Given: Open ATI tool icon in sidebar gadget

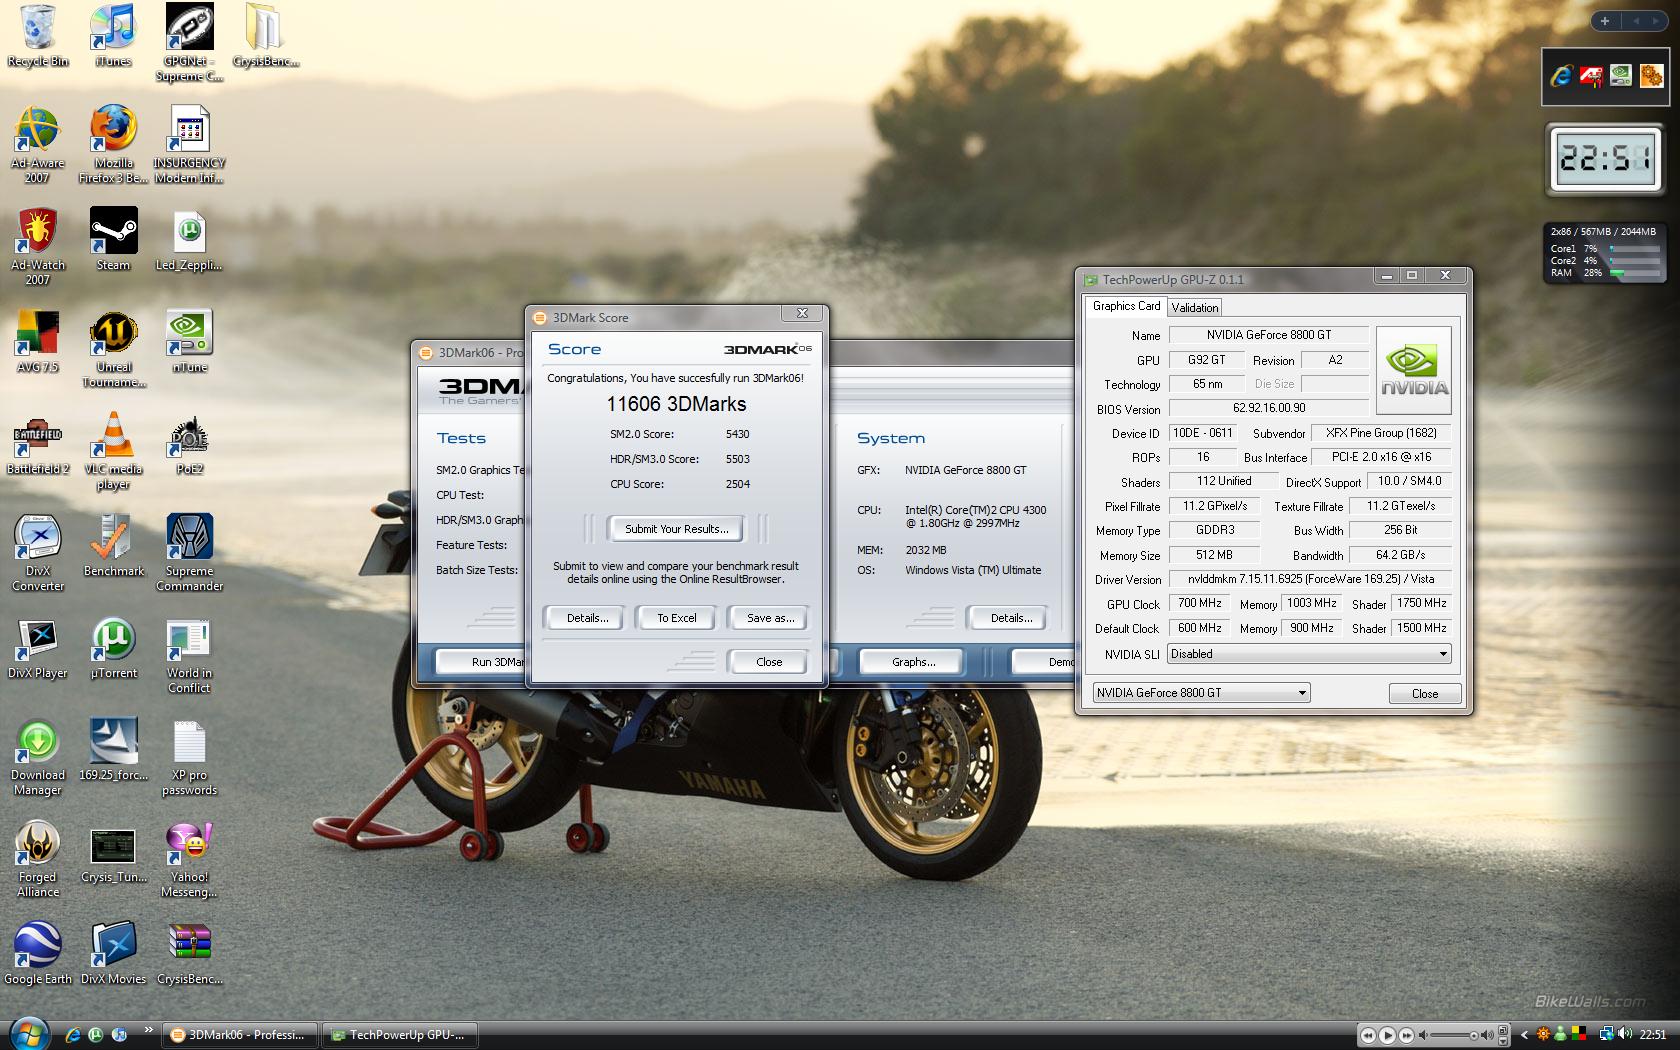Looking at the screenshot, I should point(1591,76).
